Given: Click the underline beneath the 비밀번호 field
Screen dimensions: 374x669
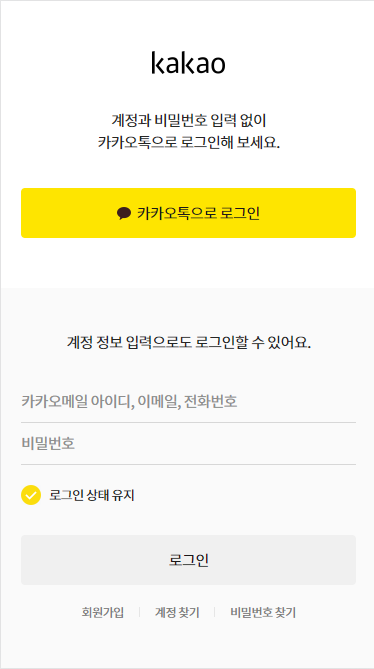Looking at the screenshot, I should coord(188,464).
